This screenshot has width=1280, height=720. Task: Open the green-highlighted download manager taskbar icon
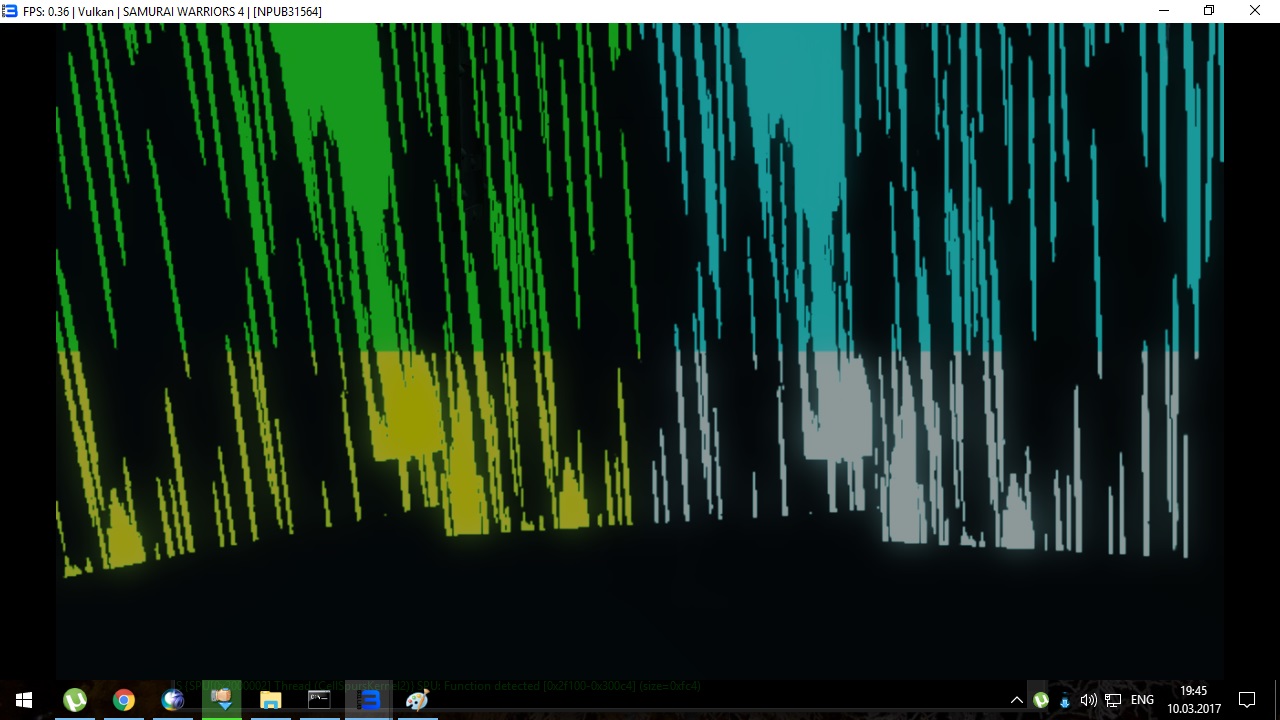(x=221, y=700)
